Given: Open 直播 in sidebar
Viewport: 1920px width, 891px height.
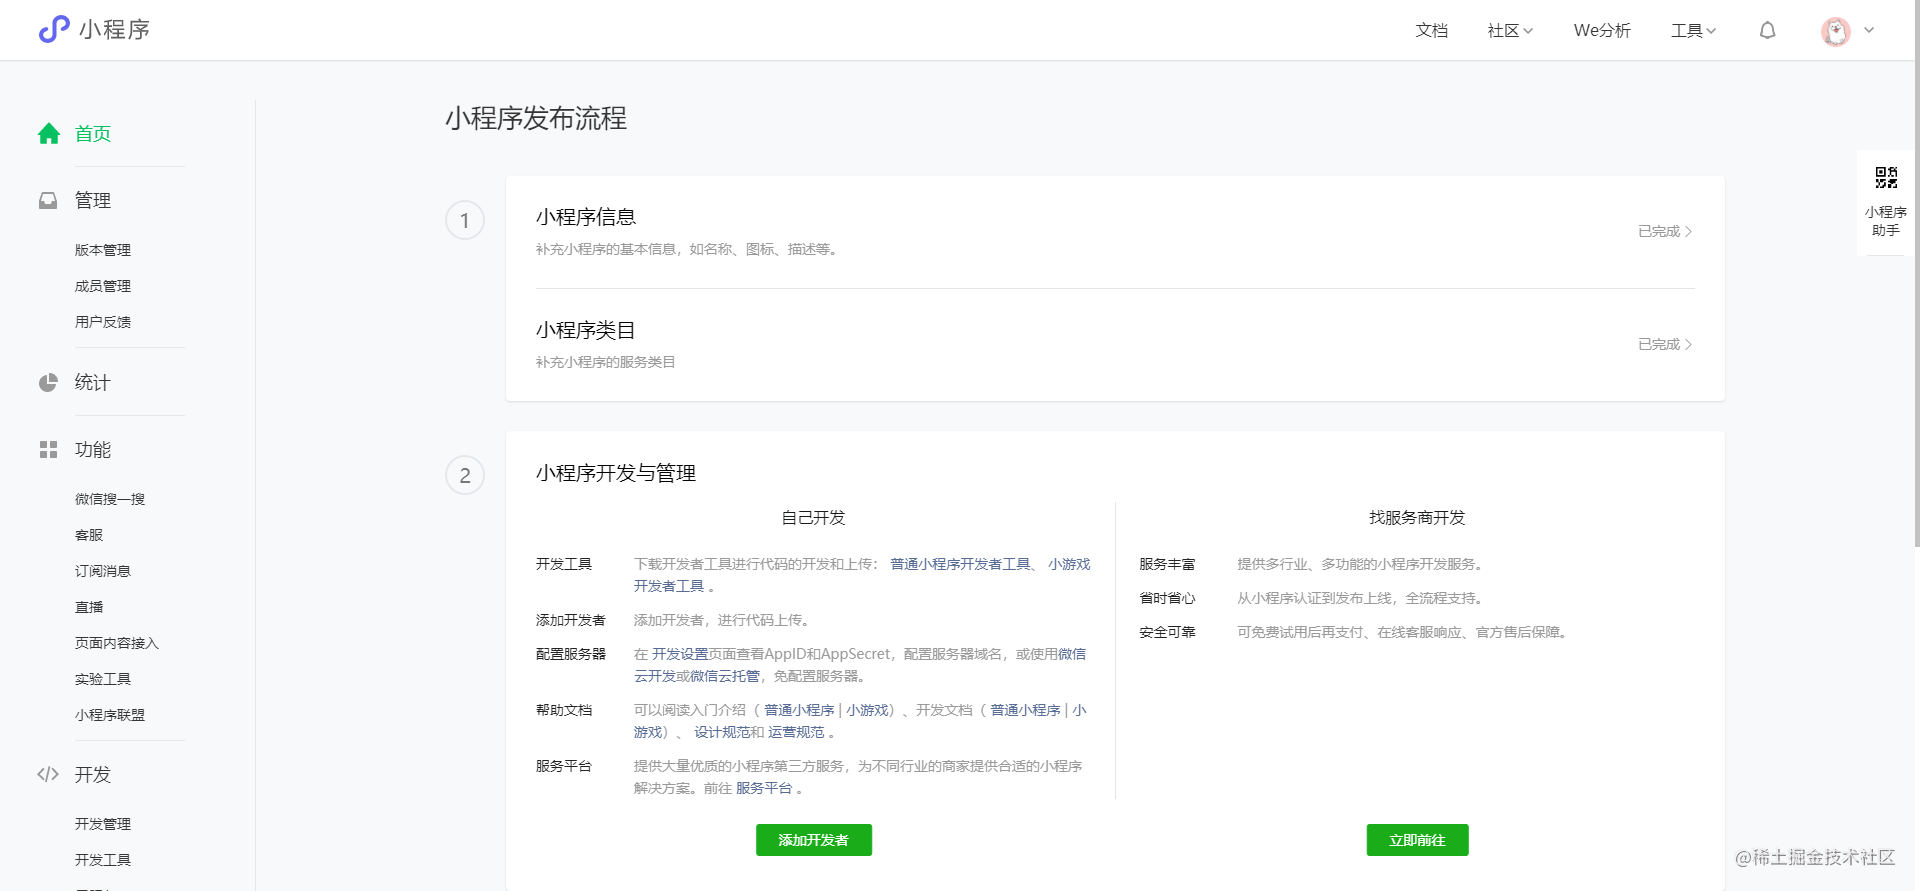Looking at the screenshot, I should [x=89, y=607].
